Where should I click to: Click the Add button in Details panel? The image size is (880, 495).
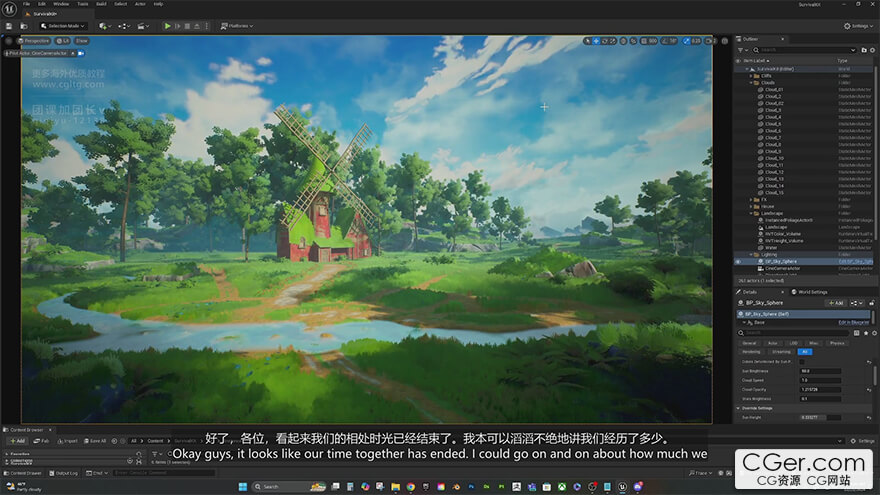pos(834,302)
